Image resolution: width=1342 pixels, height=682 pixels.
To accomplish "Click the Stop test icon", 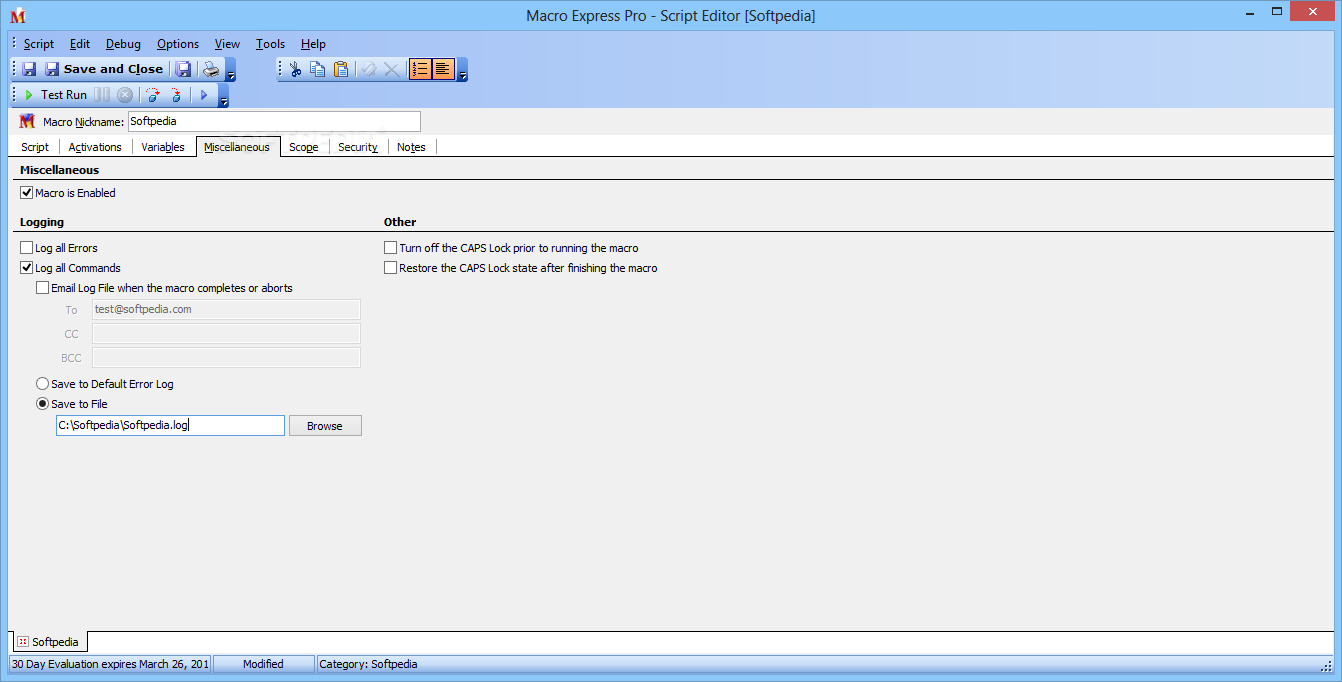I will 125,95.
